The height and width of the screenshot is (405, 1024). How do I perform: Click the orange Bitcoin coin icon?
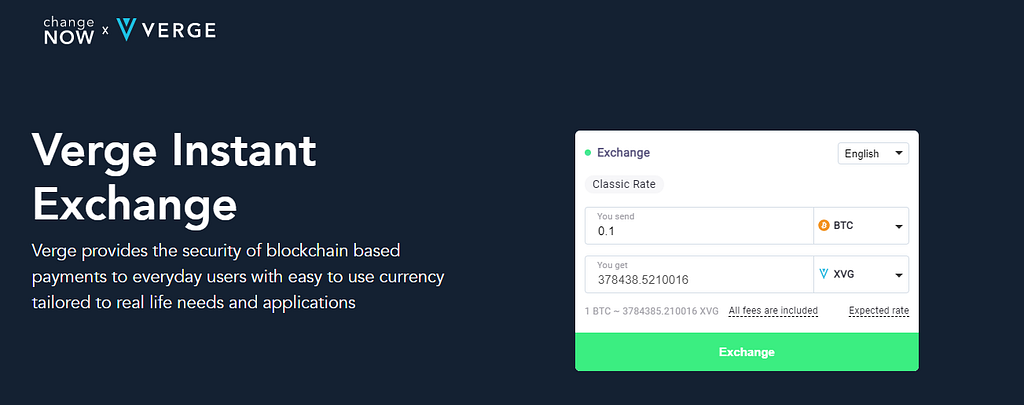click(x=824, y=226)
